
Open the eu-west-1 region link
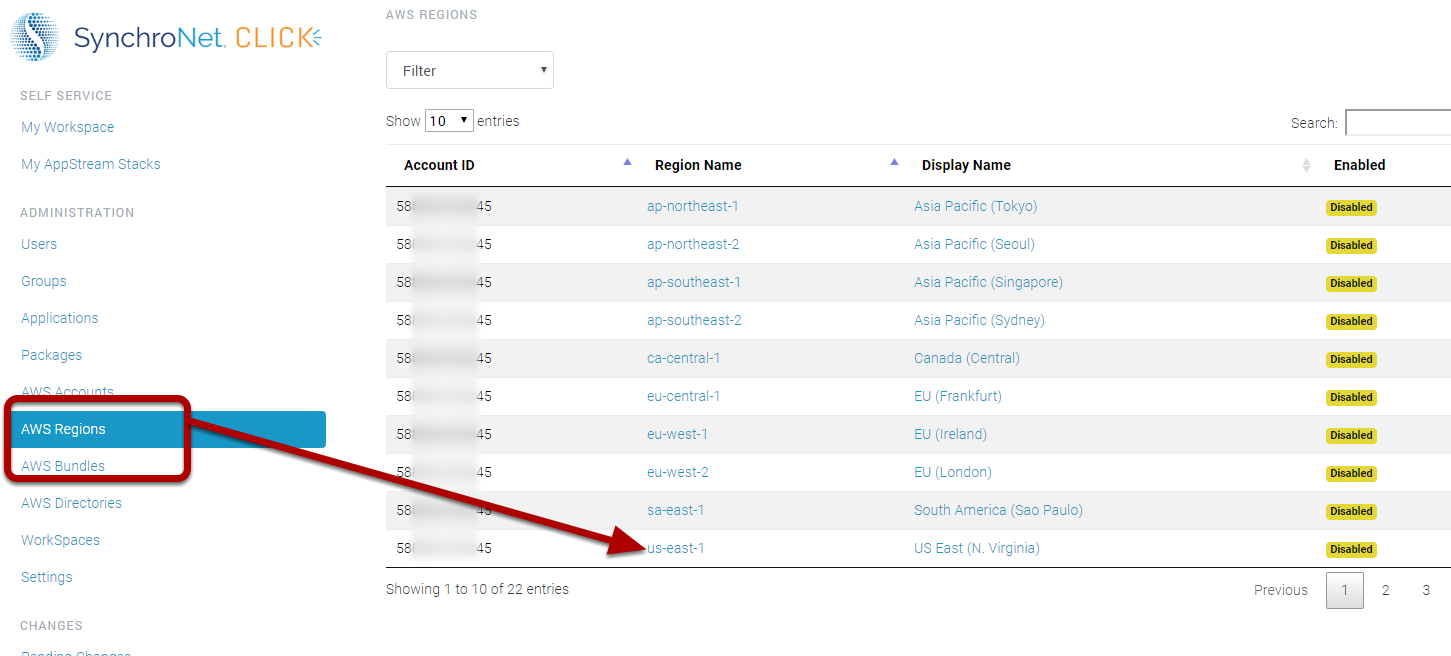[678, 434]
